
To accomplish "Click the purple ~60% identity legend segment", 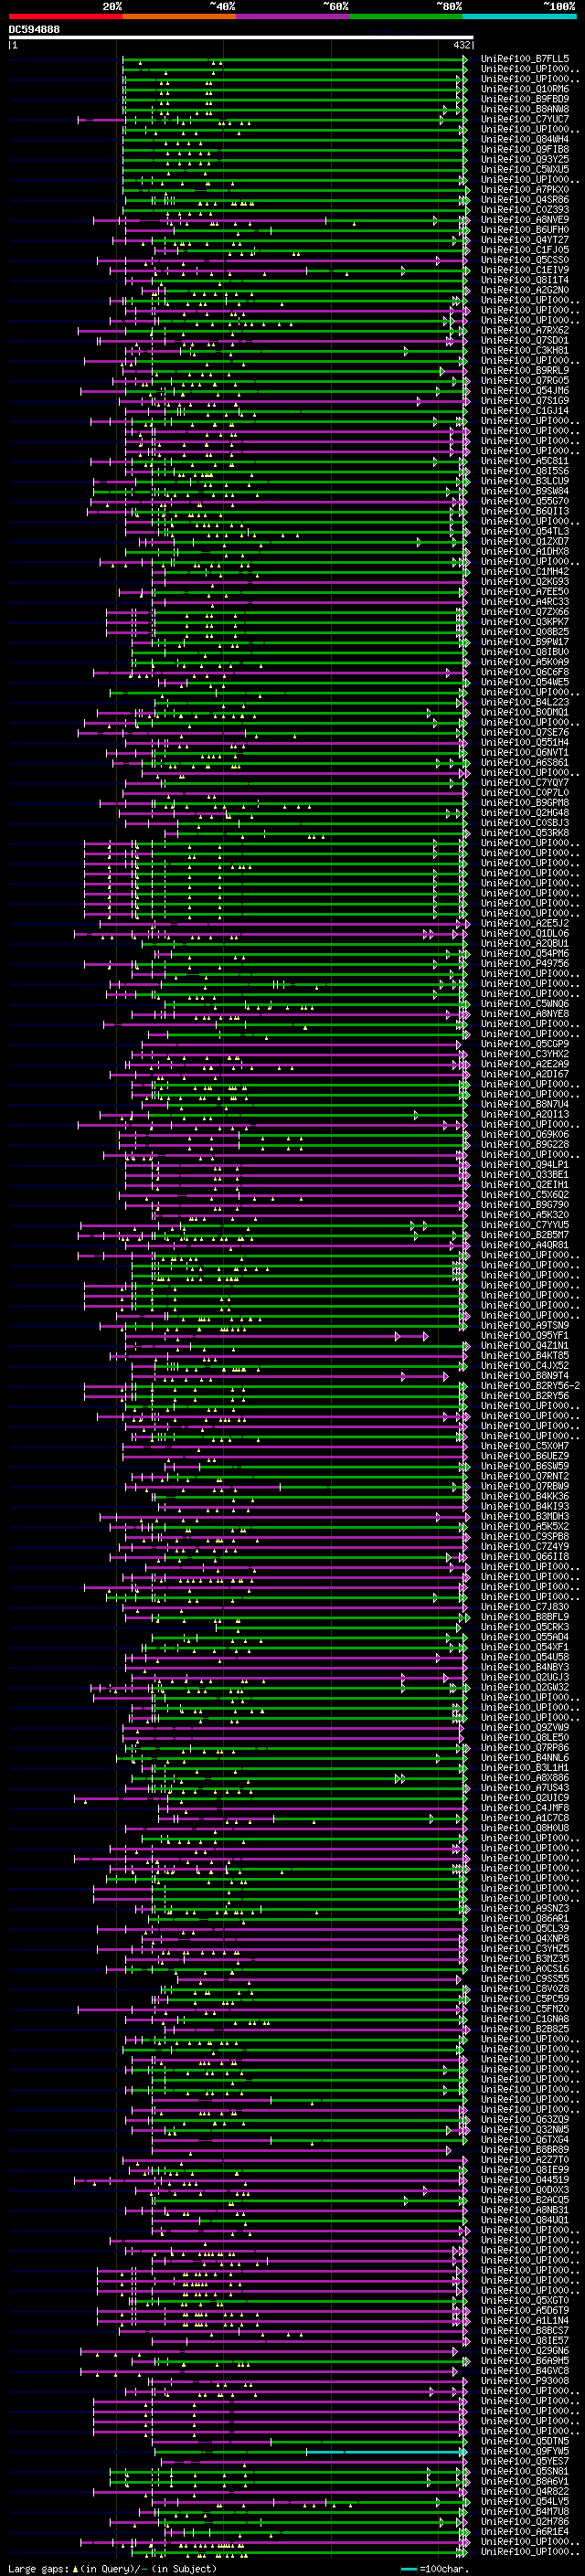I will (292, 16).
